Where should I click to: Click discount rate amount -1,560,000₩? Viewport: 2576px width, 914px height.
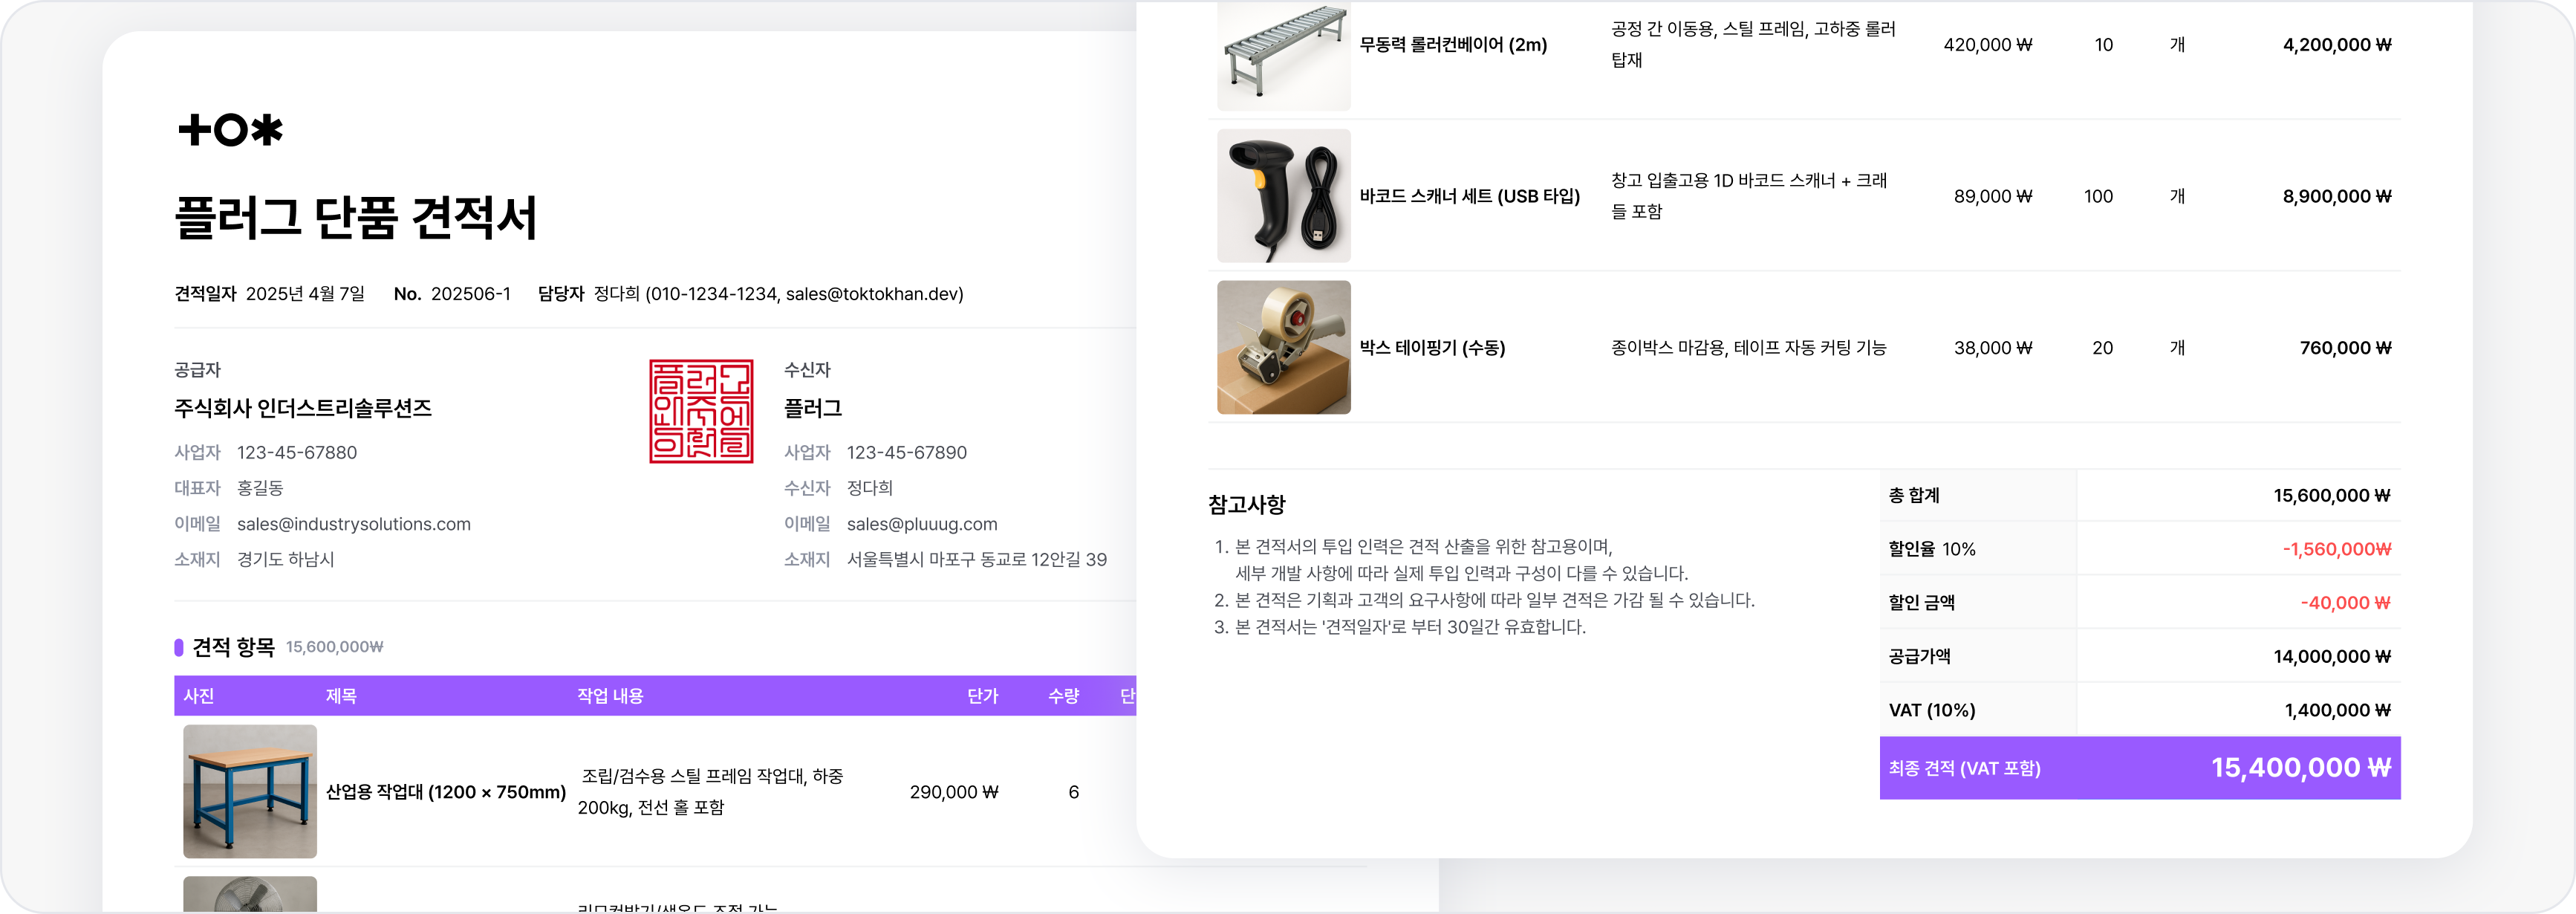pos(2336,549)
